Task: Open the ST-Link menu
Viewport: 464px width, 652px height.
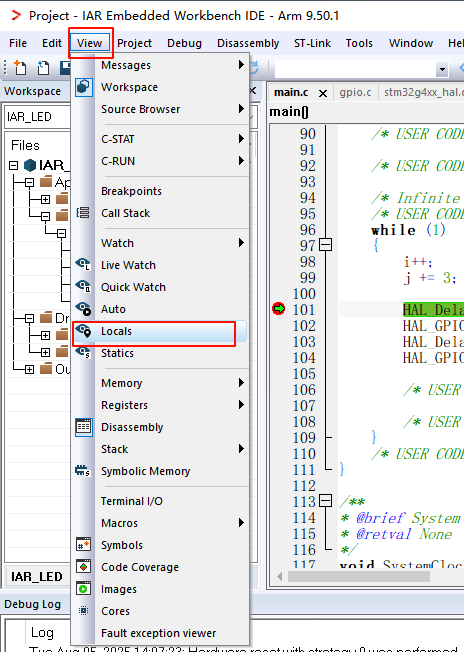Action: tap(312, 43)
